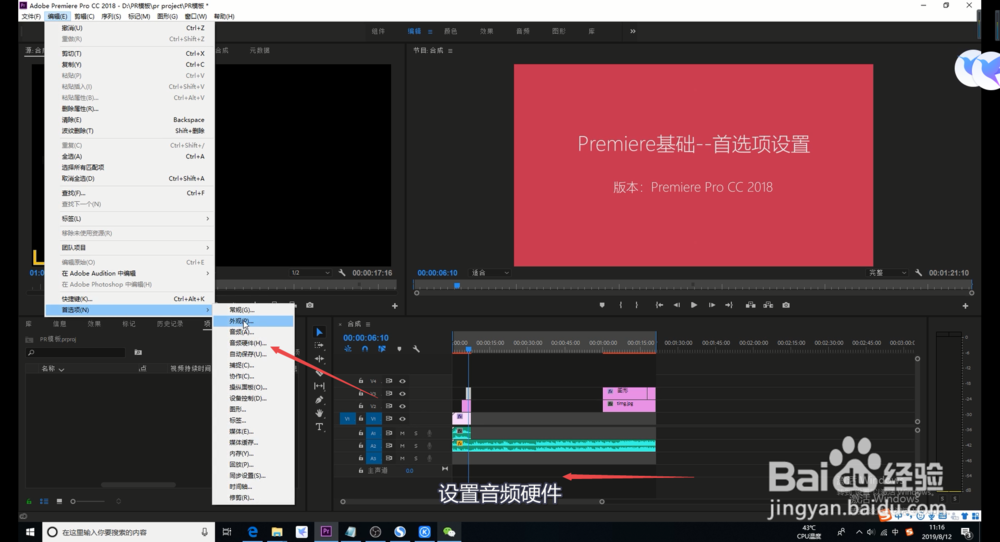Go to In point in program monitor

659,305
